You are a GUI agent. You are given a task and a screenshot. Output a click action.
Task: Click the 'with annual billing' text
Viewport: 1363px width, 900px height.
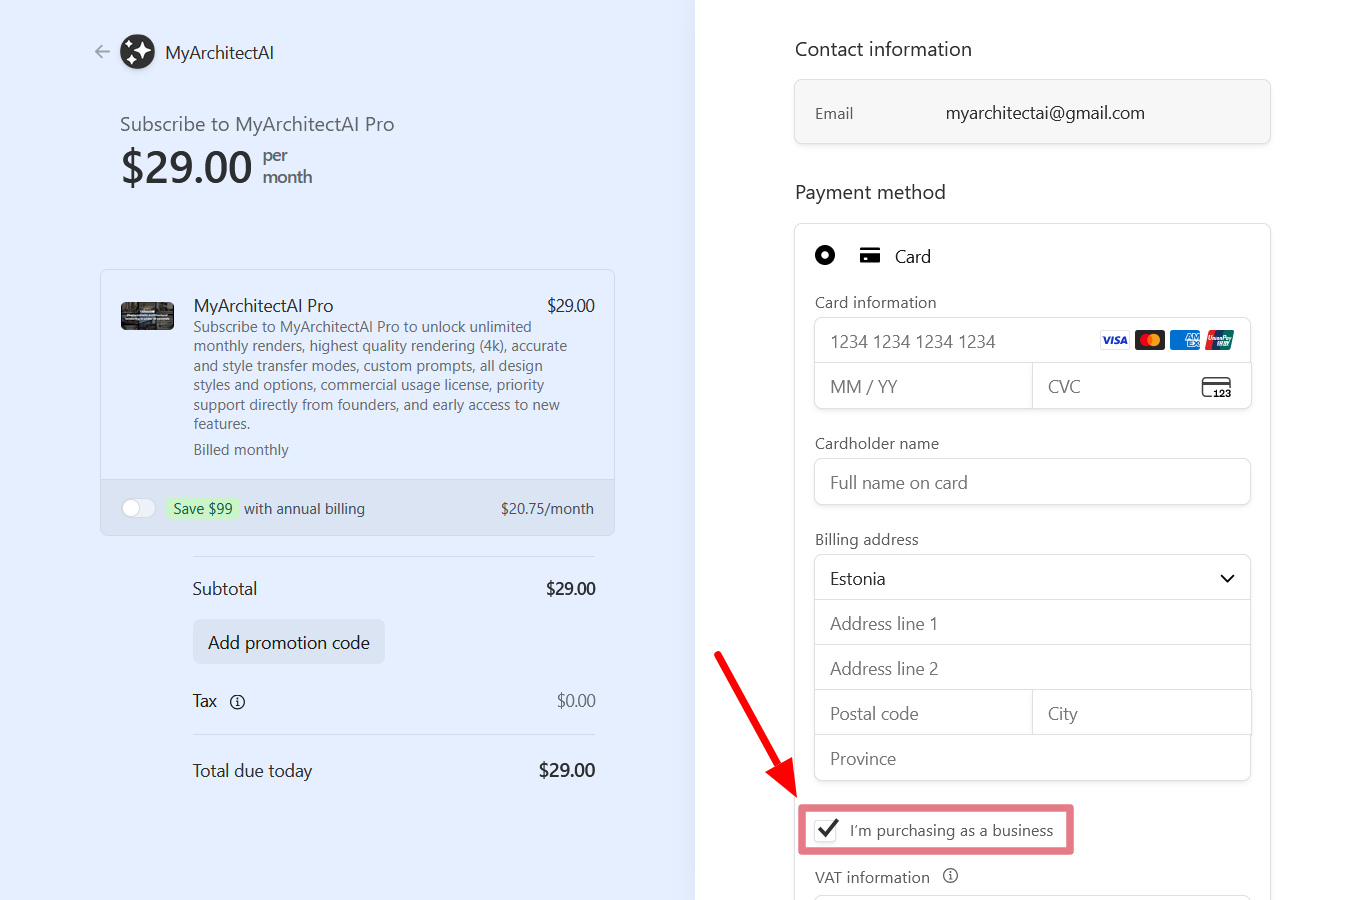pos(304,509)
